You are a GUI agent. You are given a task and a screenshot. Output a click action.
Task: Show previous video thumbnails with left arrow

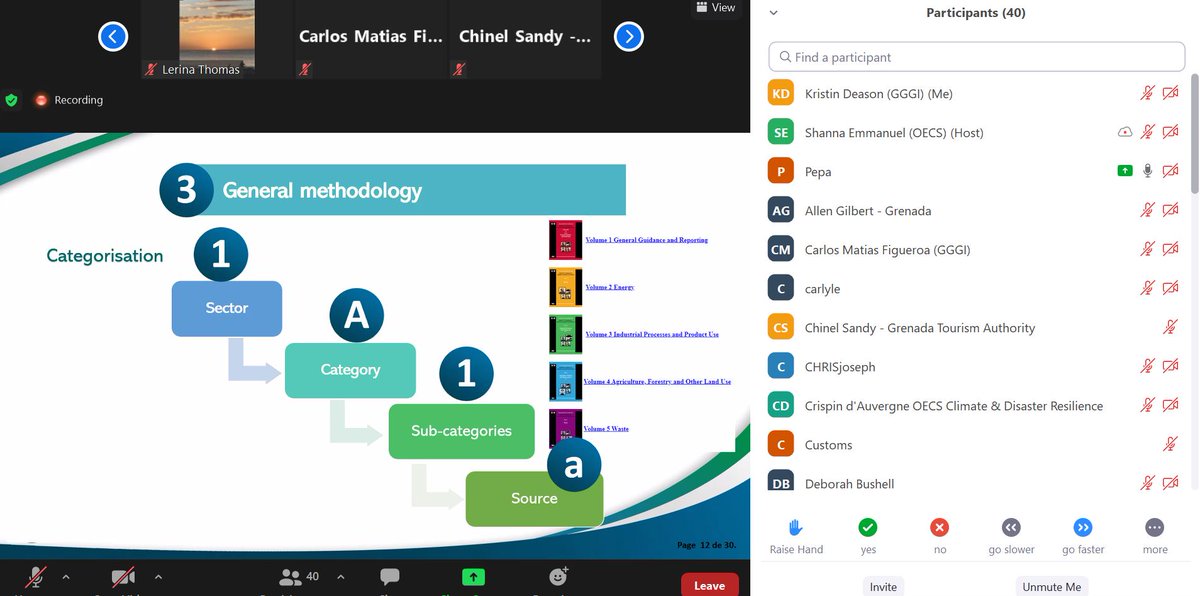point(113,37)
